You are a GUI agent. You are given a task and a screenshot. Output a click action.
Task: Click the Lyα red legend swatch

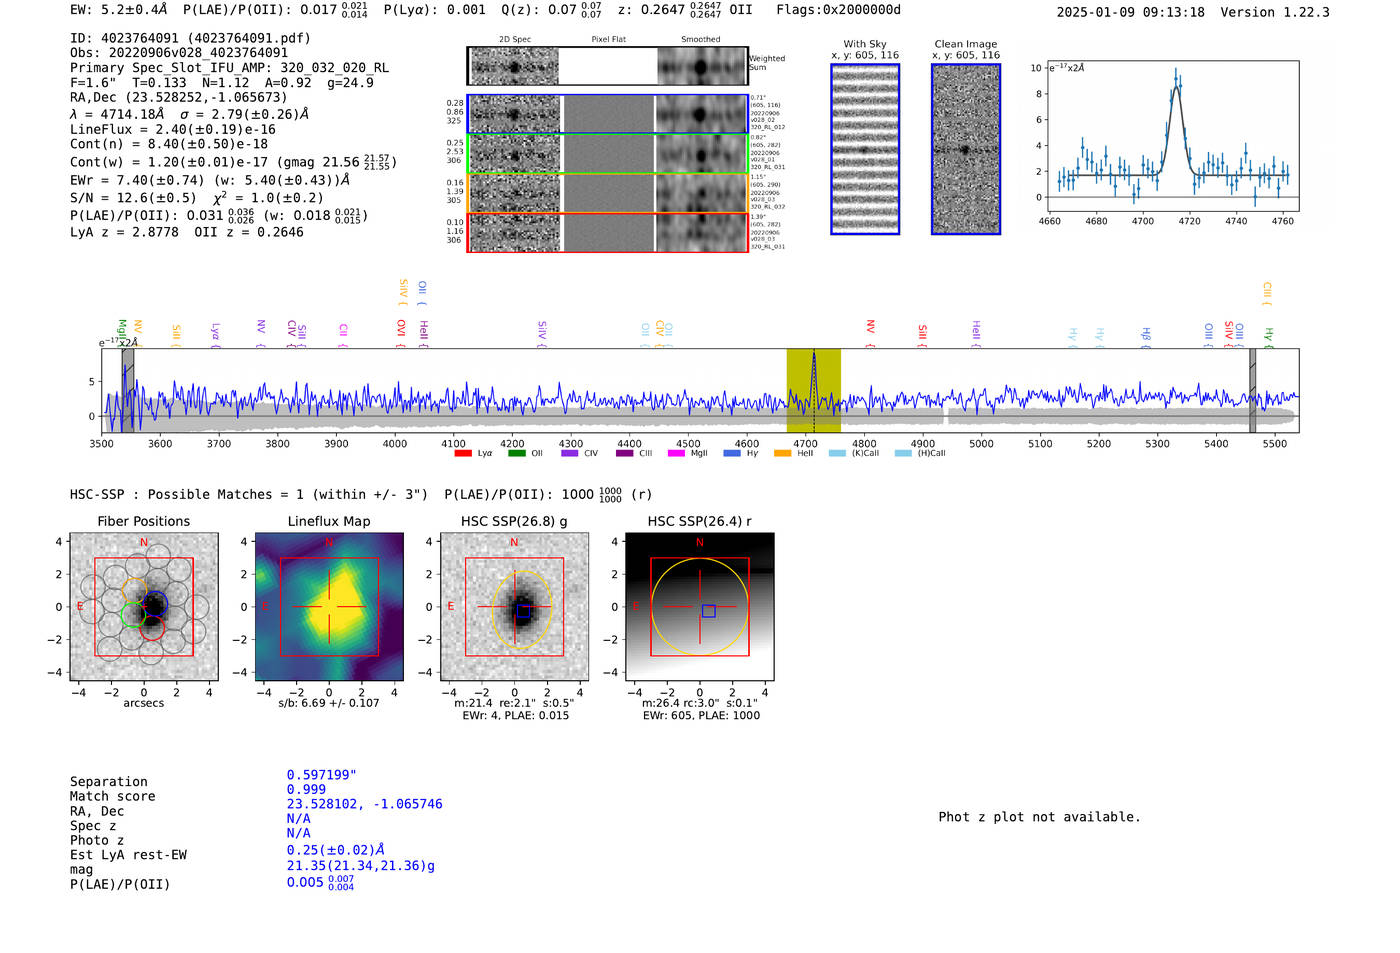coord(463,453)
